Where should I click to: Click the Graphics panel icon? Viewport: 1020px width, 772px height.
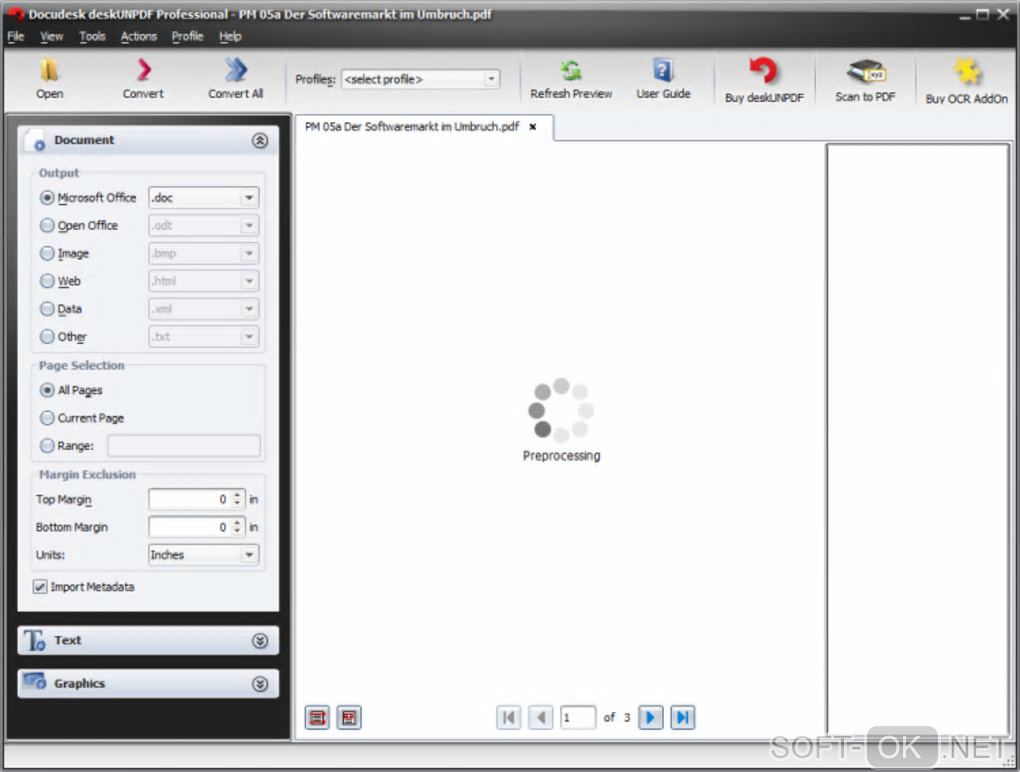click(x=34, y=682)
